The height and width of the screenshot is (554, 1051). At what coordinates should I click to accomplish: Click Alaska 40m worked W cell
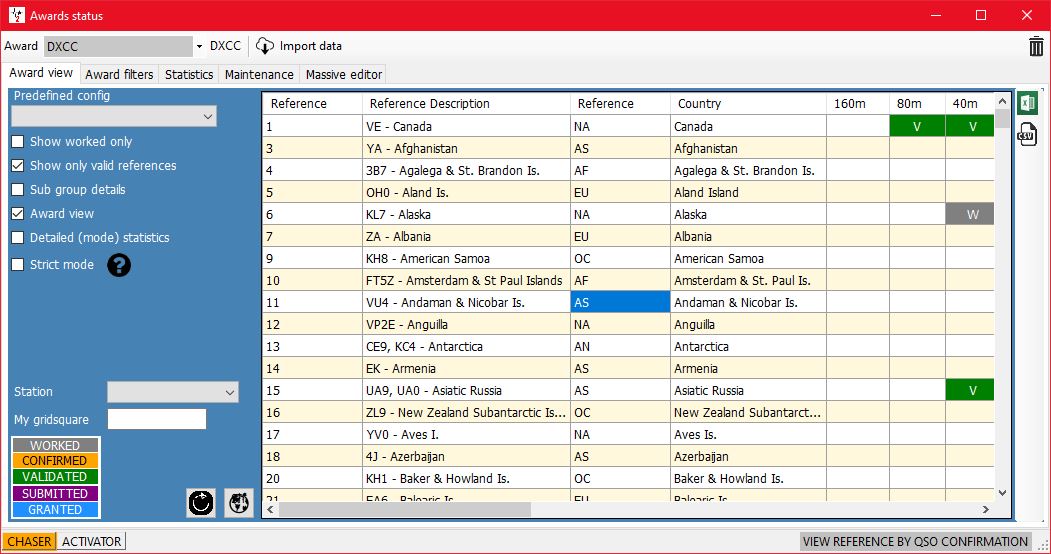970,214
